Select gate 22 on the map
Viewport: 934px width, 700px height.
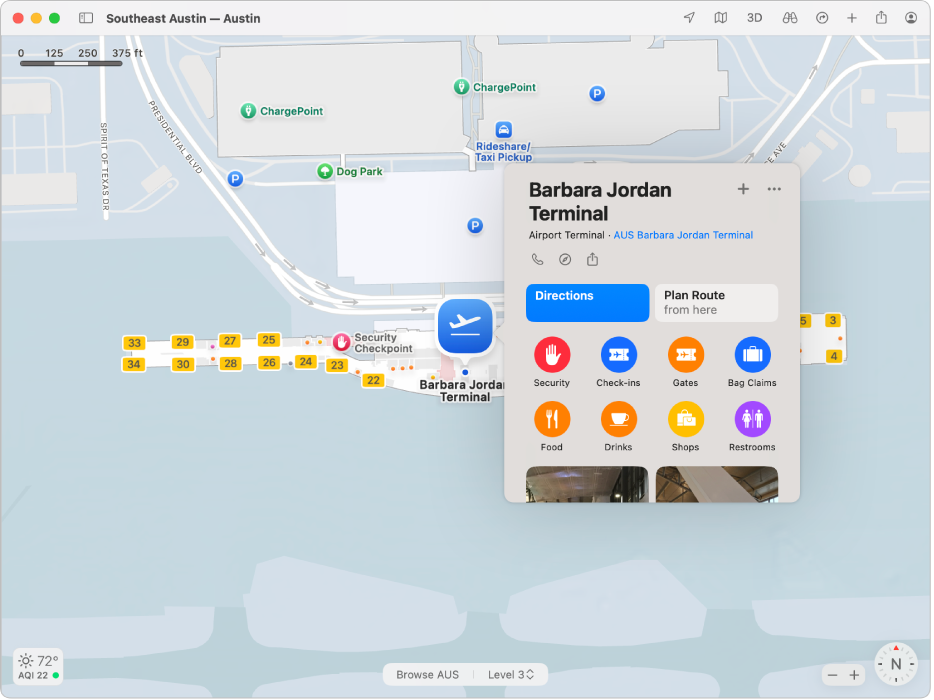(373, 380)
